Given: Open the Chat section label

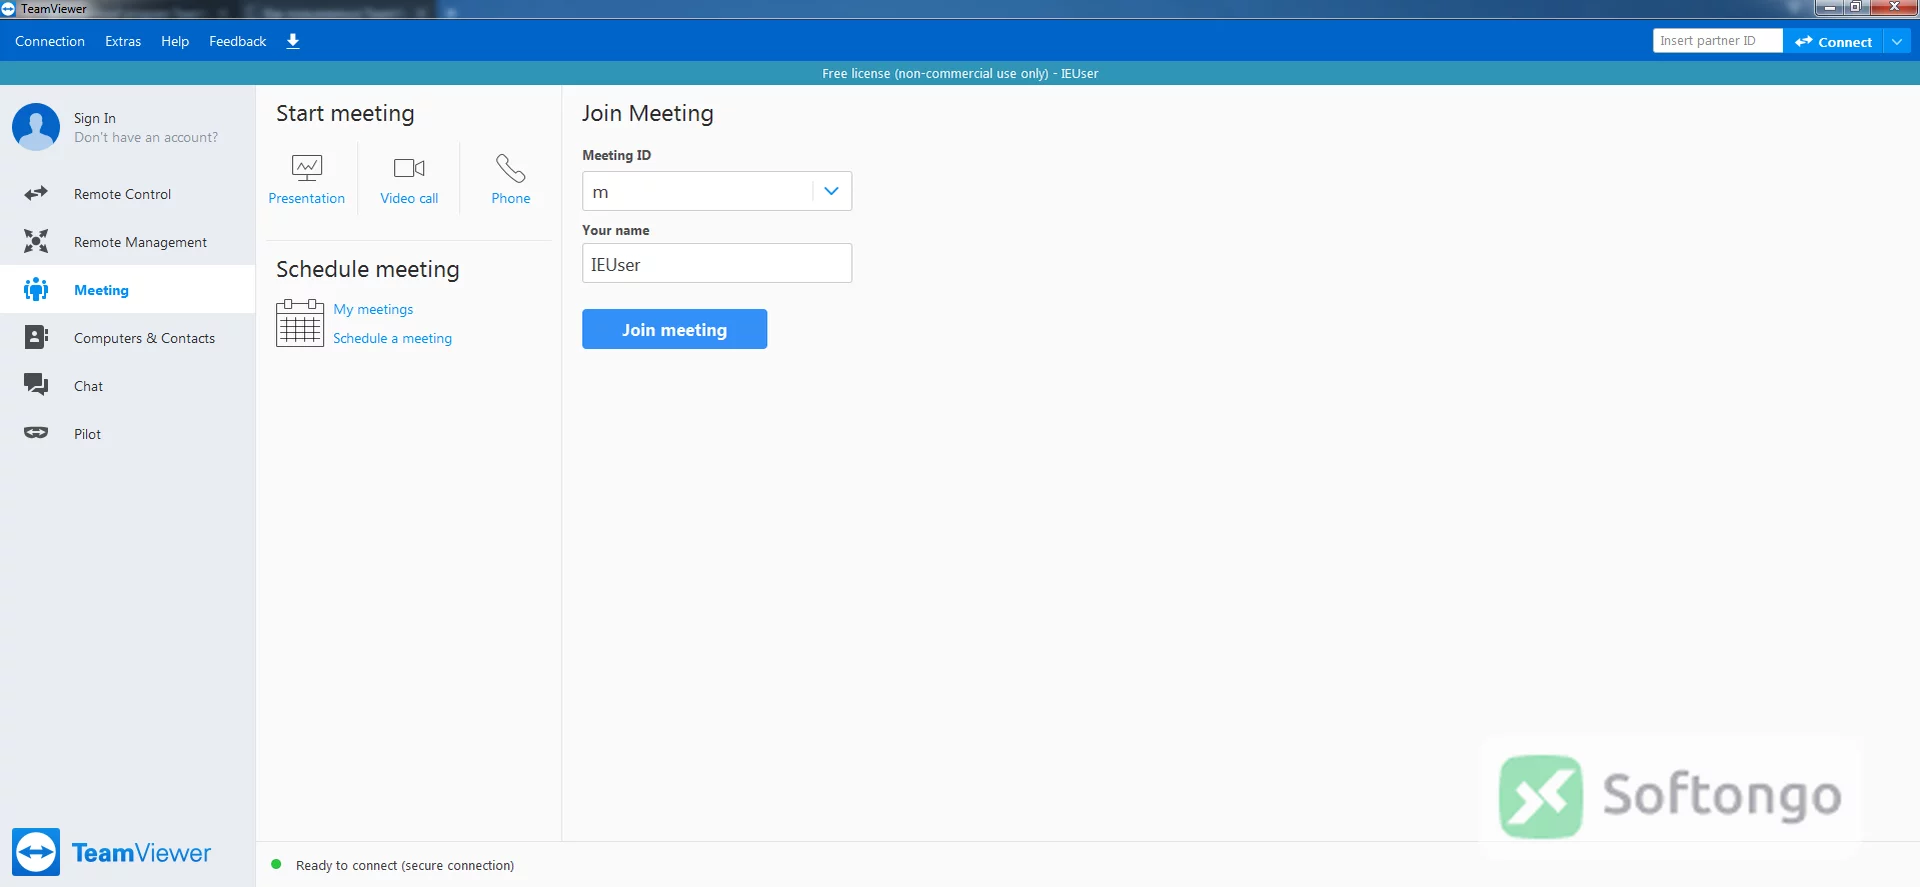Looking at the screenshot, I should 88,386.
